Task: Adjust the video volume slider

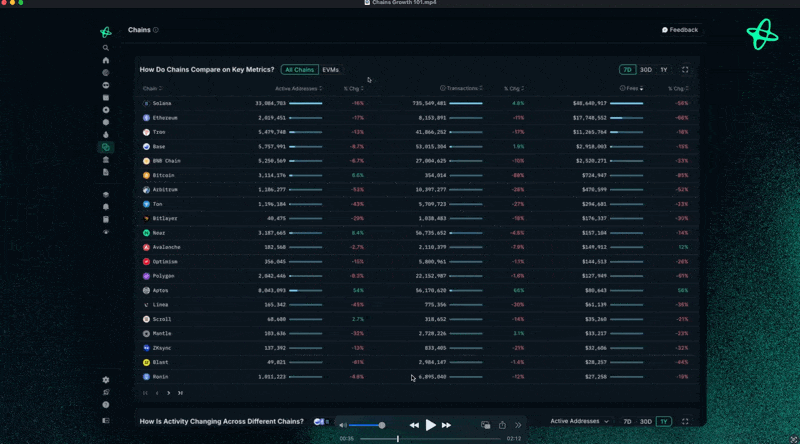Action: 365,425
